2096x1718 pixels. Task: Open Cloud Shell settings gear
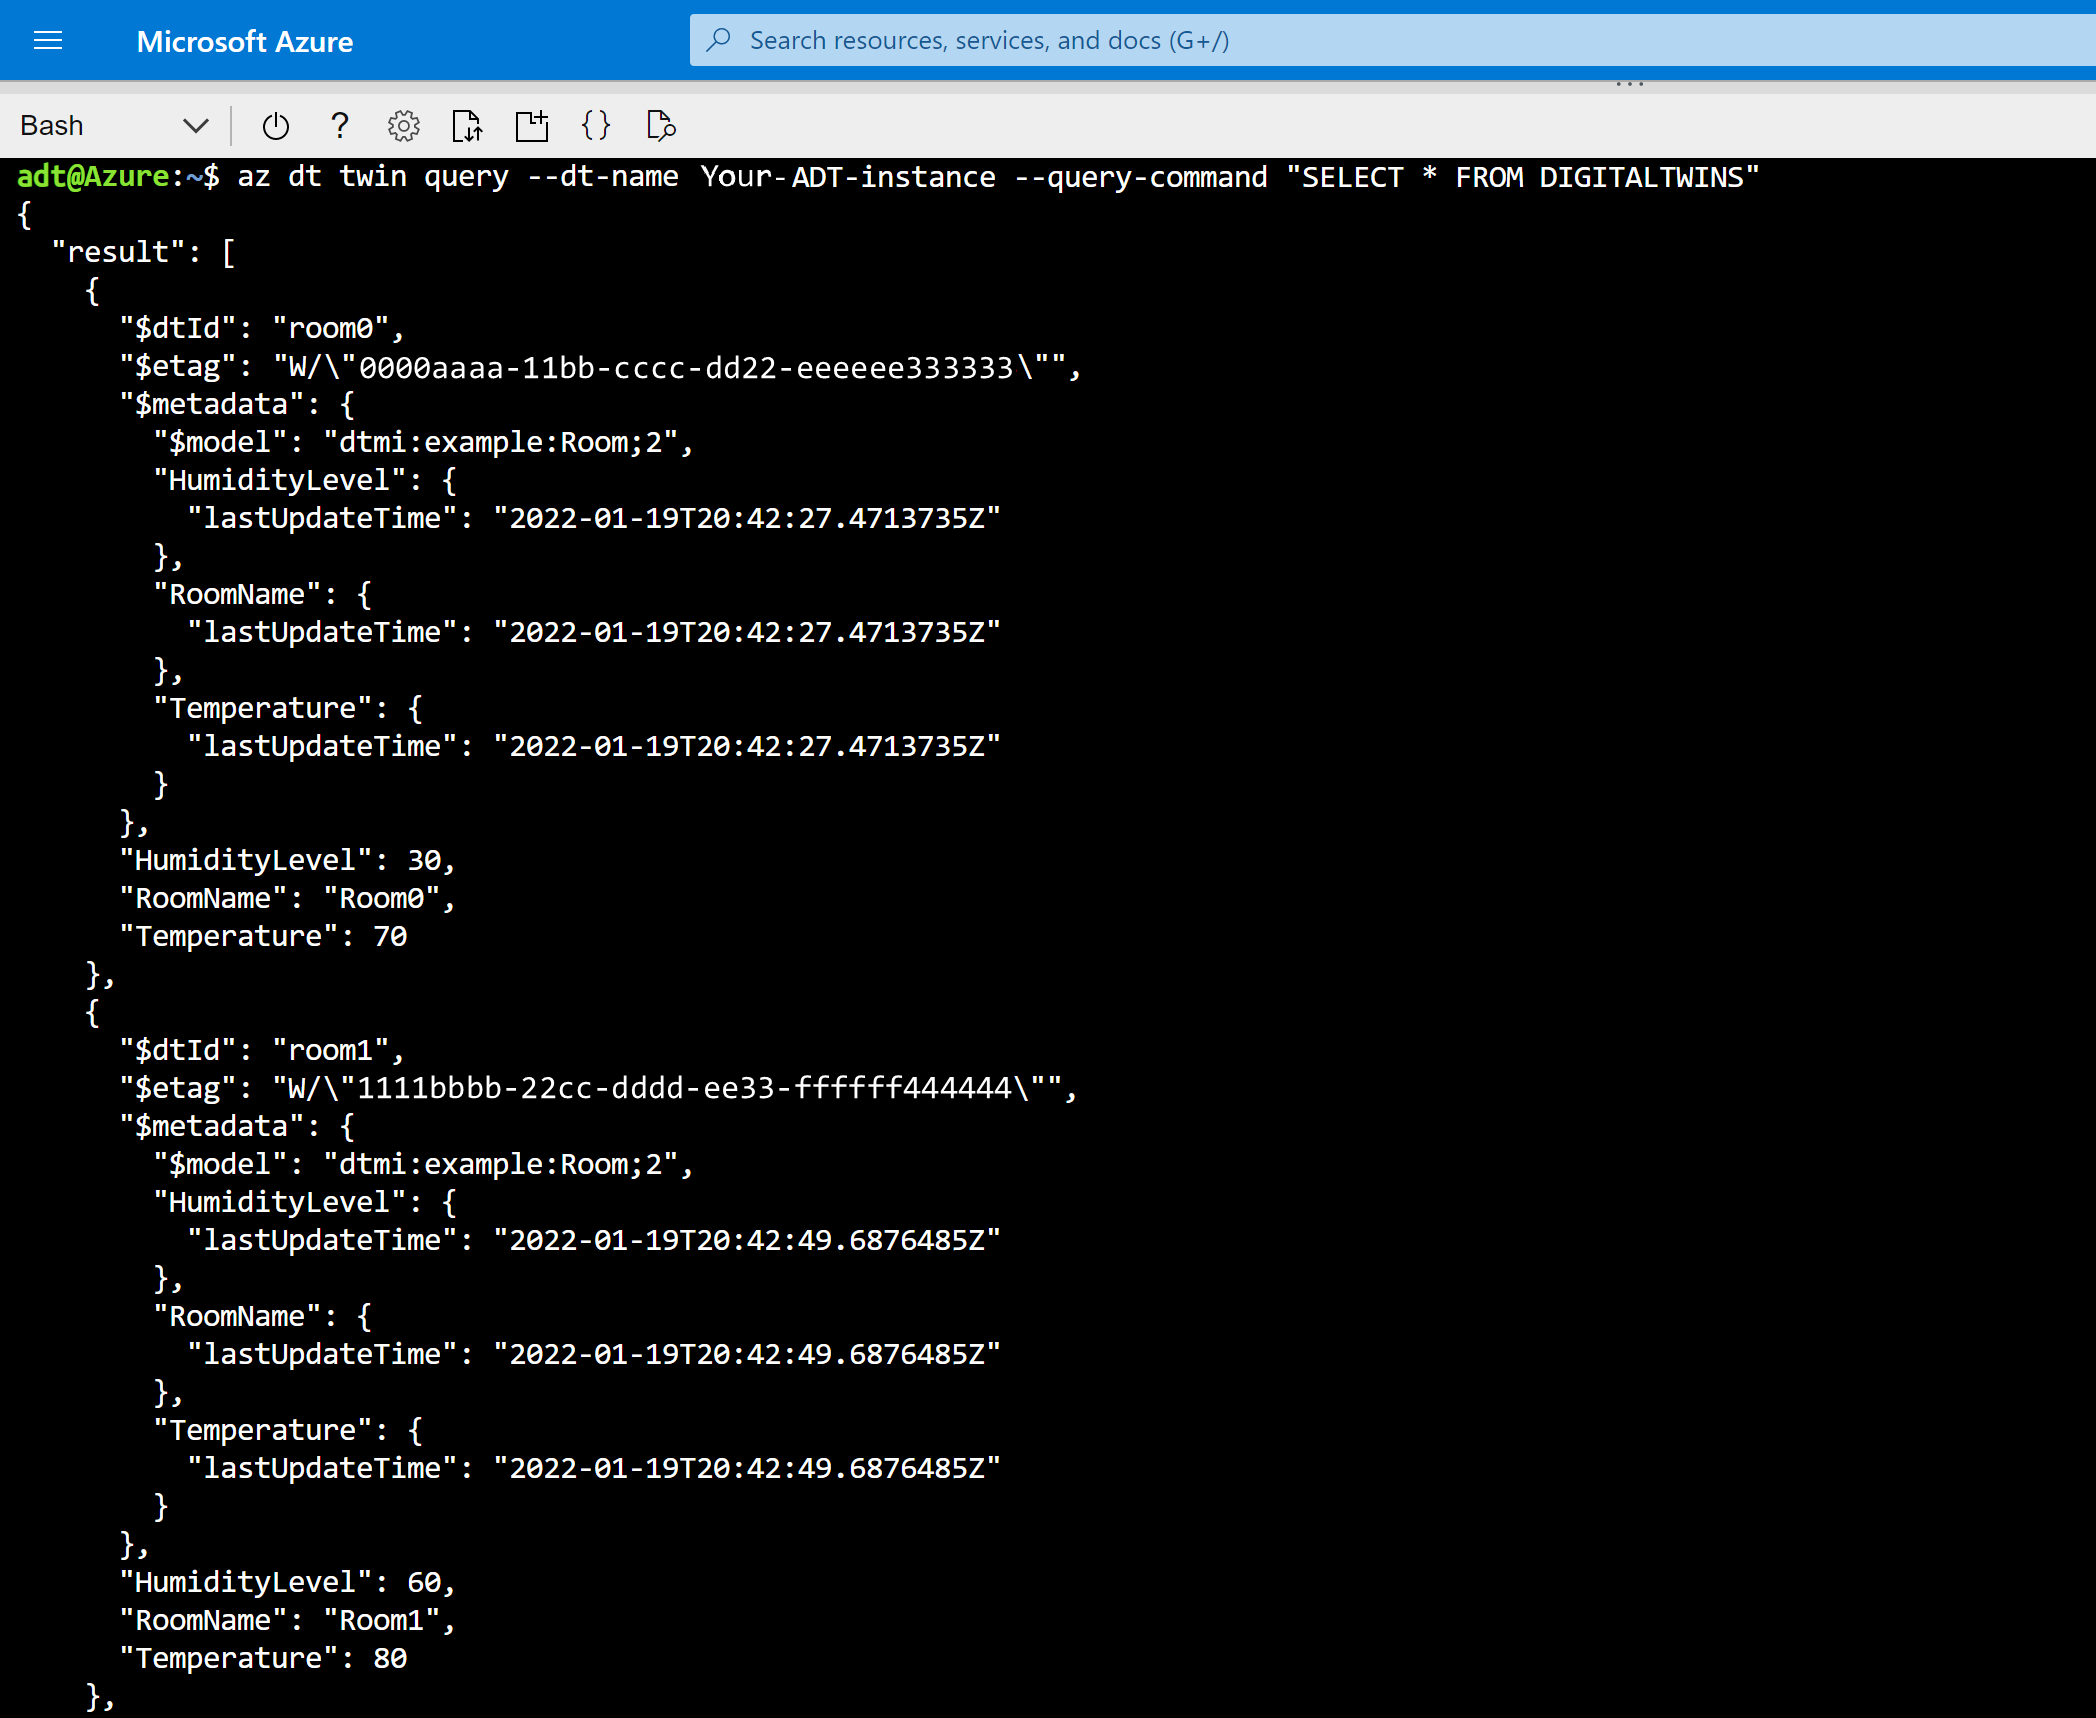(404, 126)
